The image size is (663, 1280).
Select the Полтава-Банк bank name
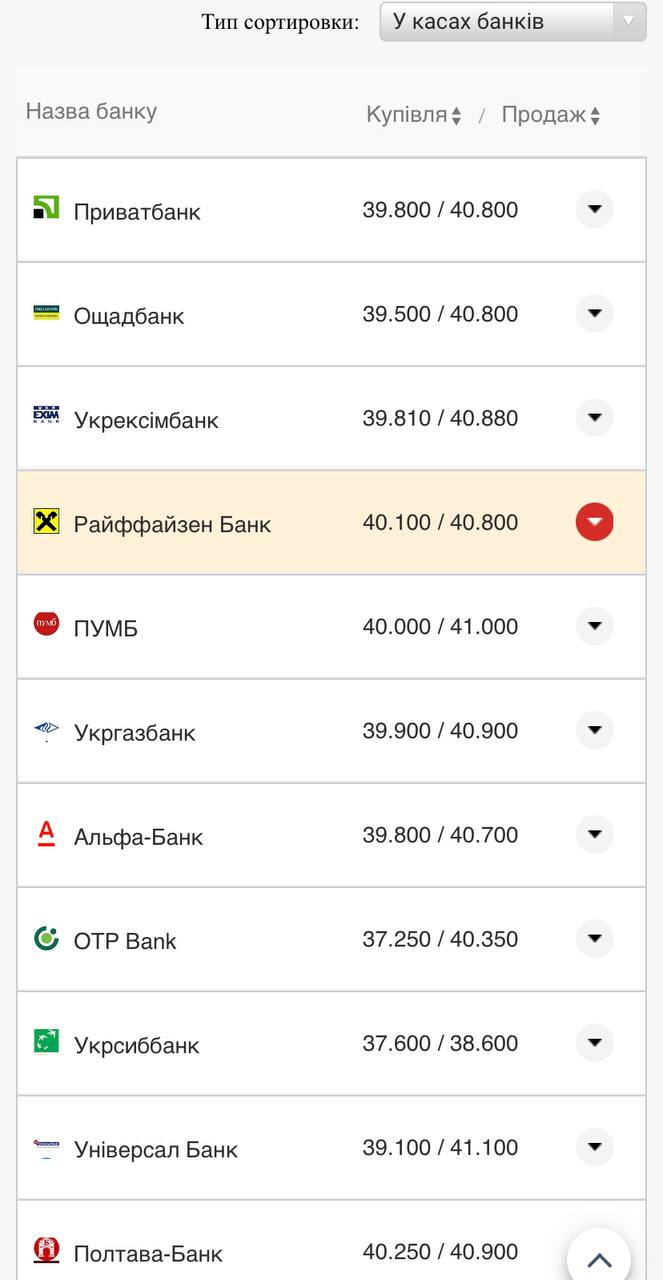click(x=148, y=1253)
